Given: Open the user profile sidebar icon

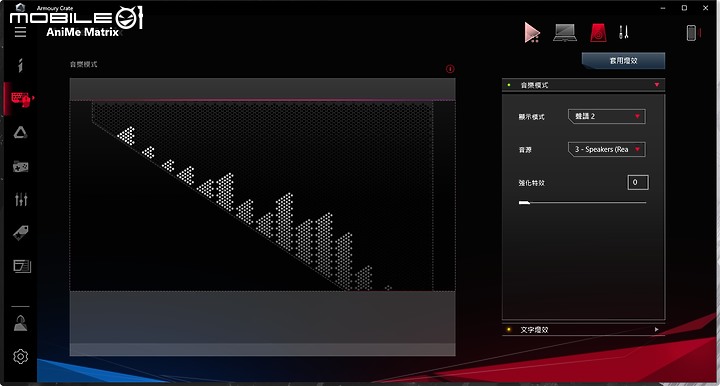Looking at the screenshot, I should click(21, 323).
